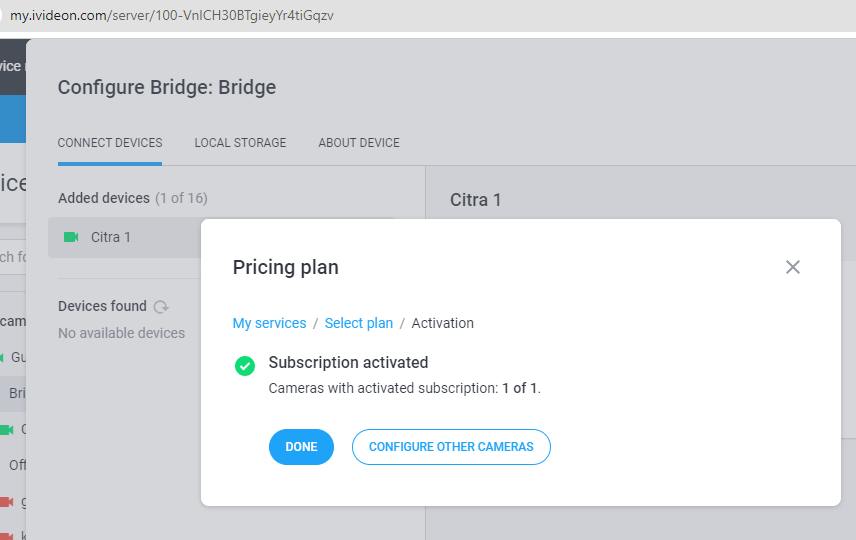Close the Pricing plan dialog
This screenshot has height=540, width=856.
(793, 267)
